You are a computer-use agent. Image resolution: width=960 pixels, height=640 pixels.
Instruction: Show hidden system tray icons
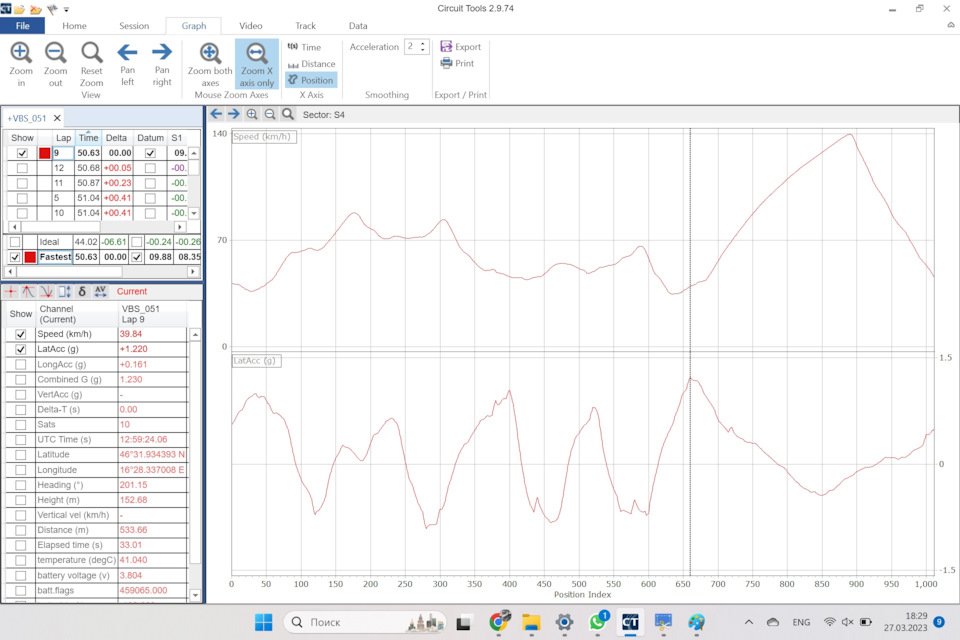(x=749, y=622)
